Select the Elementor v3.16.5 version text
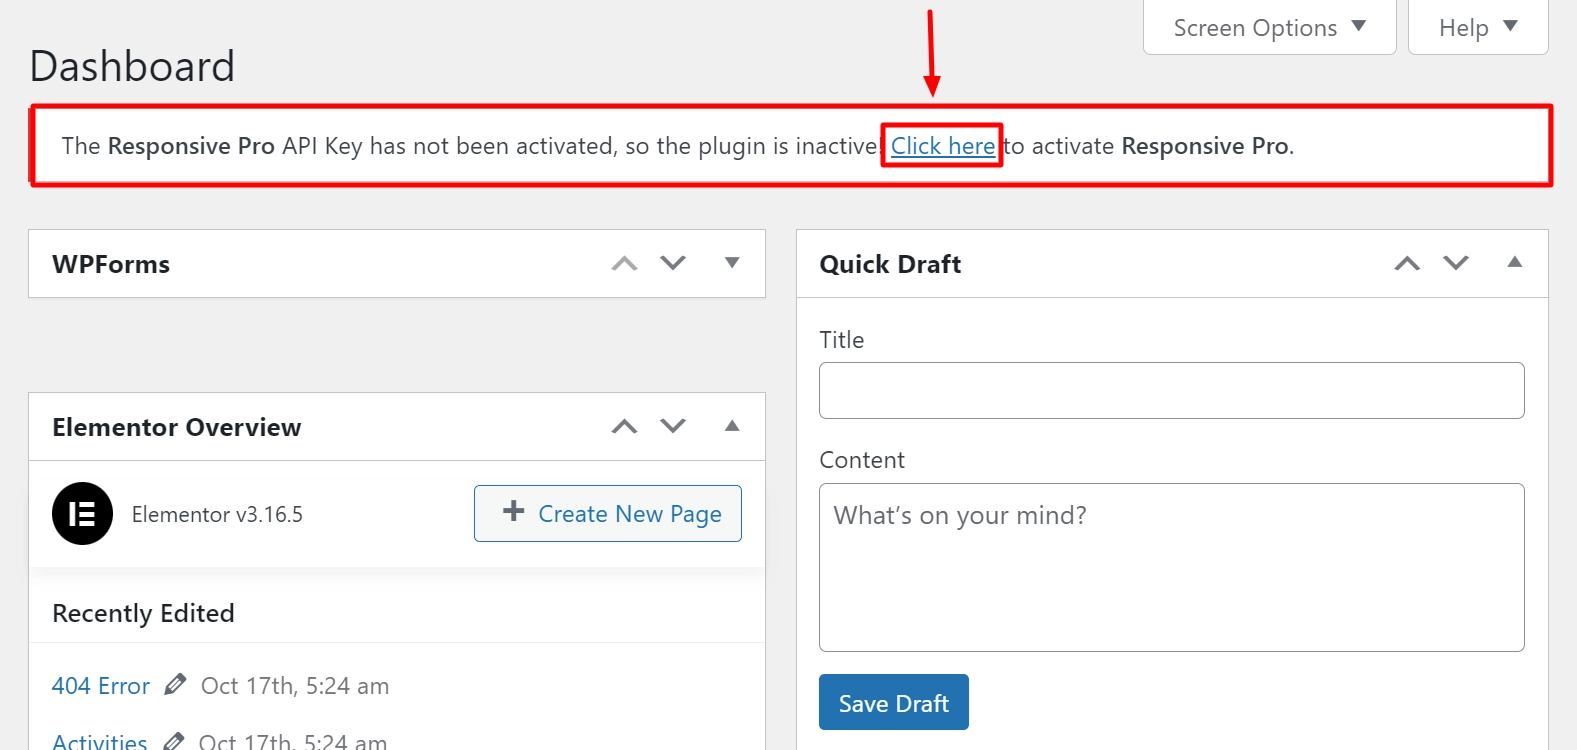This screenshot has width=1577, height=750. tap(217, 514)
